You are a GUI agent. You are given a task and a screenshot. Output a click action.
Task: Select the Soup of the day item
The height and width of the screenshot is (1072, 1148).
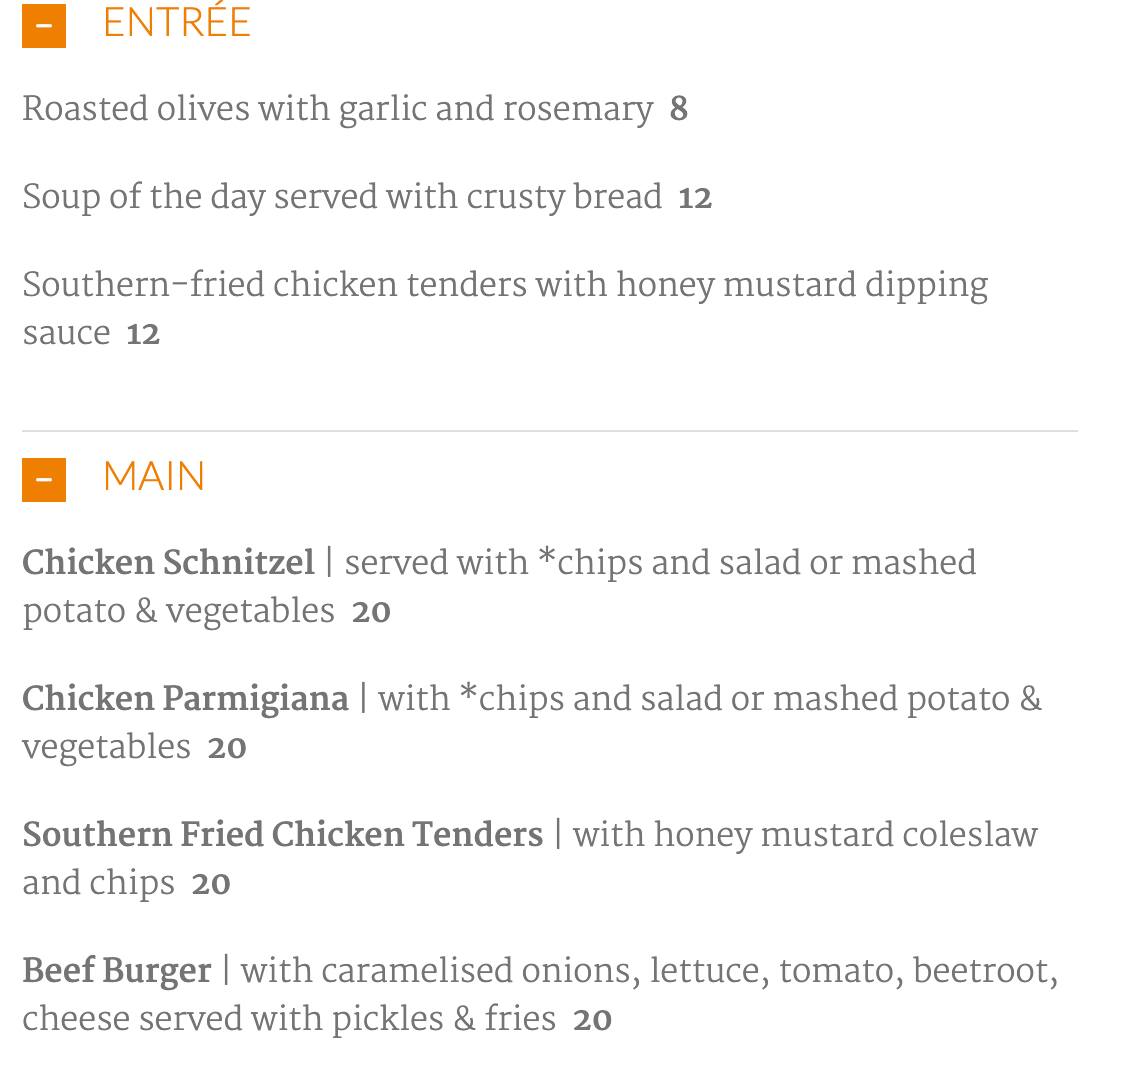click(x=342, y=197)
